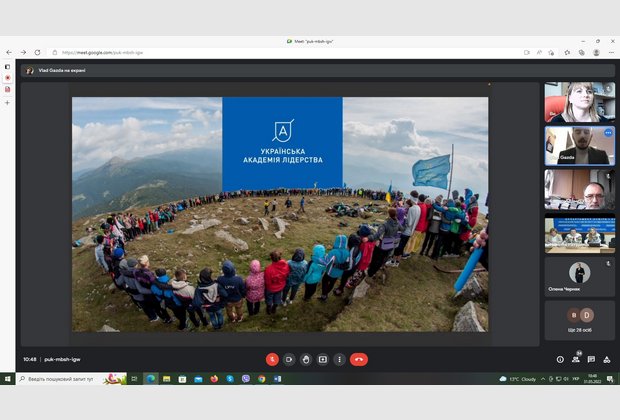Viewport: 620px width, 420px height.
Task: Open the browser settings and more menu
Action: (x=611, y=52)
